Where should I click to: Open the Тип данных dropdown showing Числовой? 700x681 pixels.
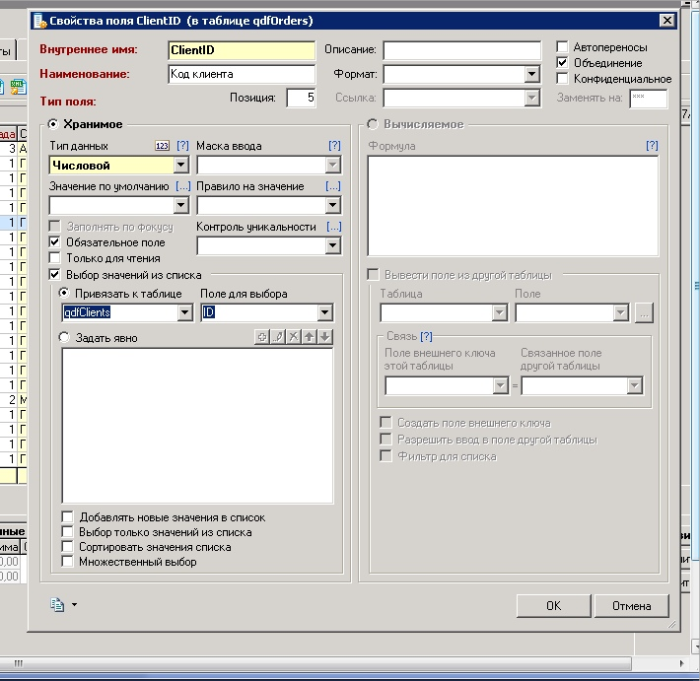[181, 165]
